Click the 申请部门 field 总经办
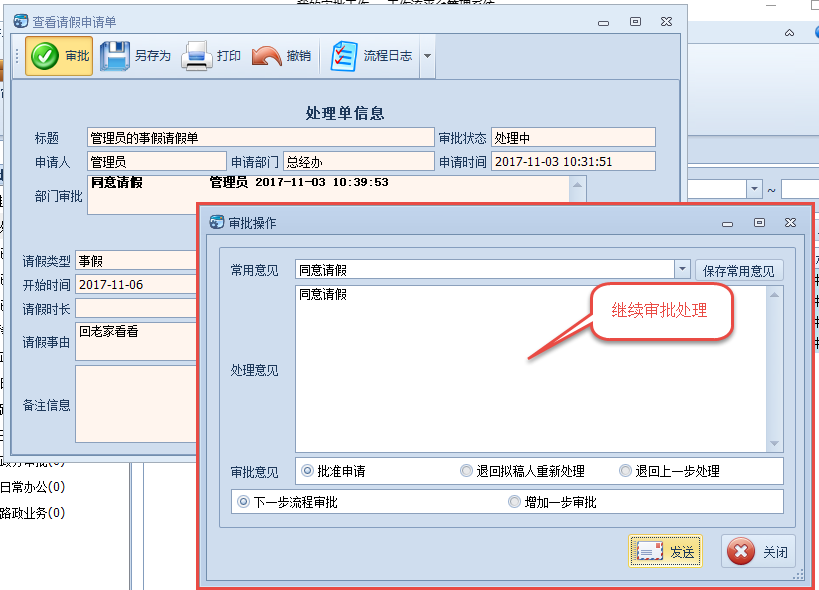This screenshot has width=819, height=590. coord(359,162)
